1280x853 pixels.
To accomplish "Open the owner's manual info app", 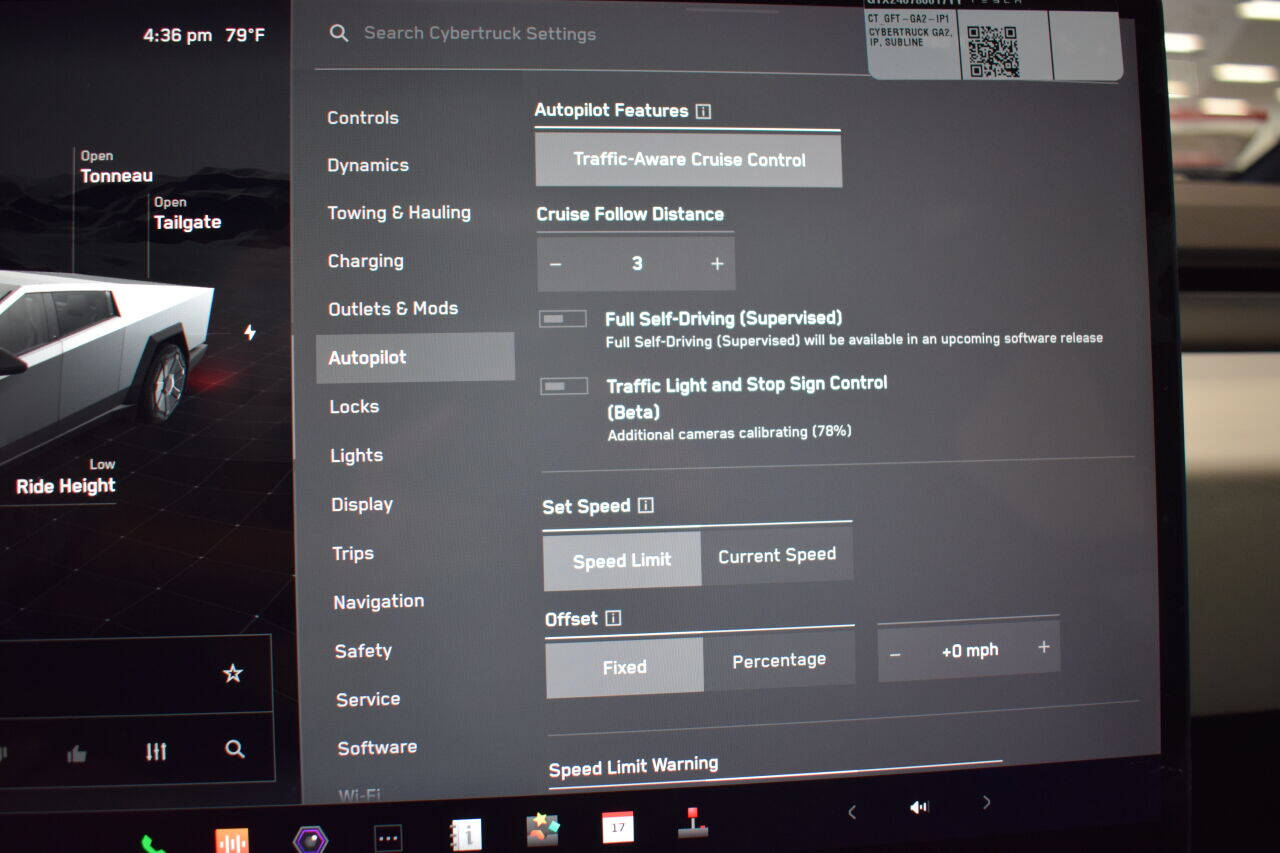I will click(x=466, y=834).
